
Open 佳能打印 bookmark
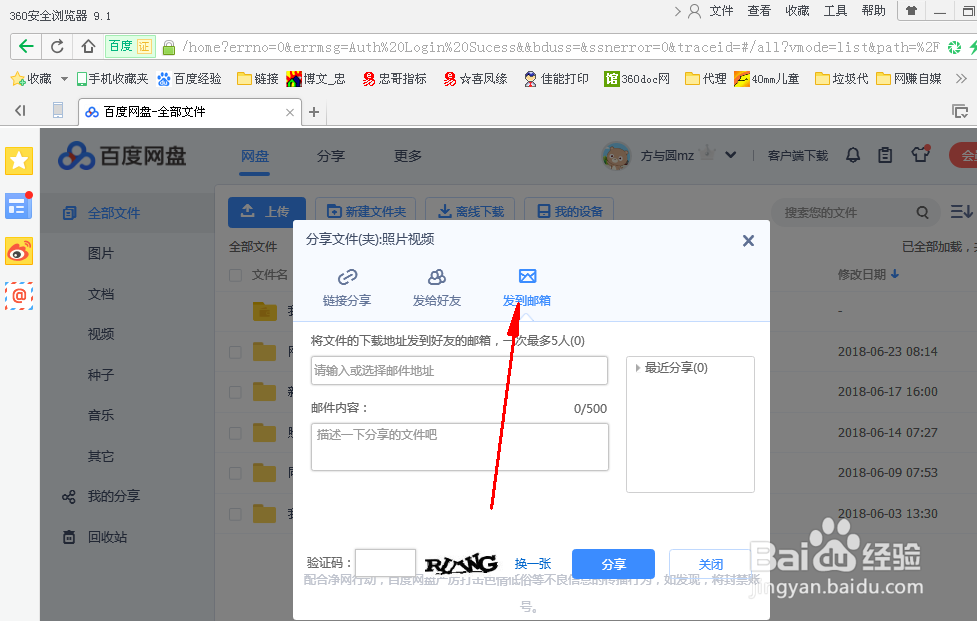(556, 79)
